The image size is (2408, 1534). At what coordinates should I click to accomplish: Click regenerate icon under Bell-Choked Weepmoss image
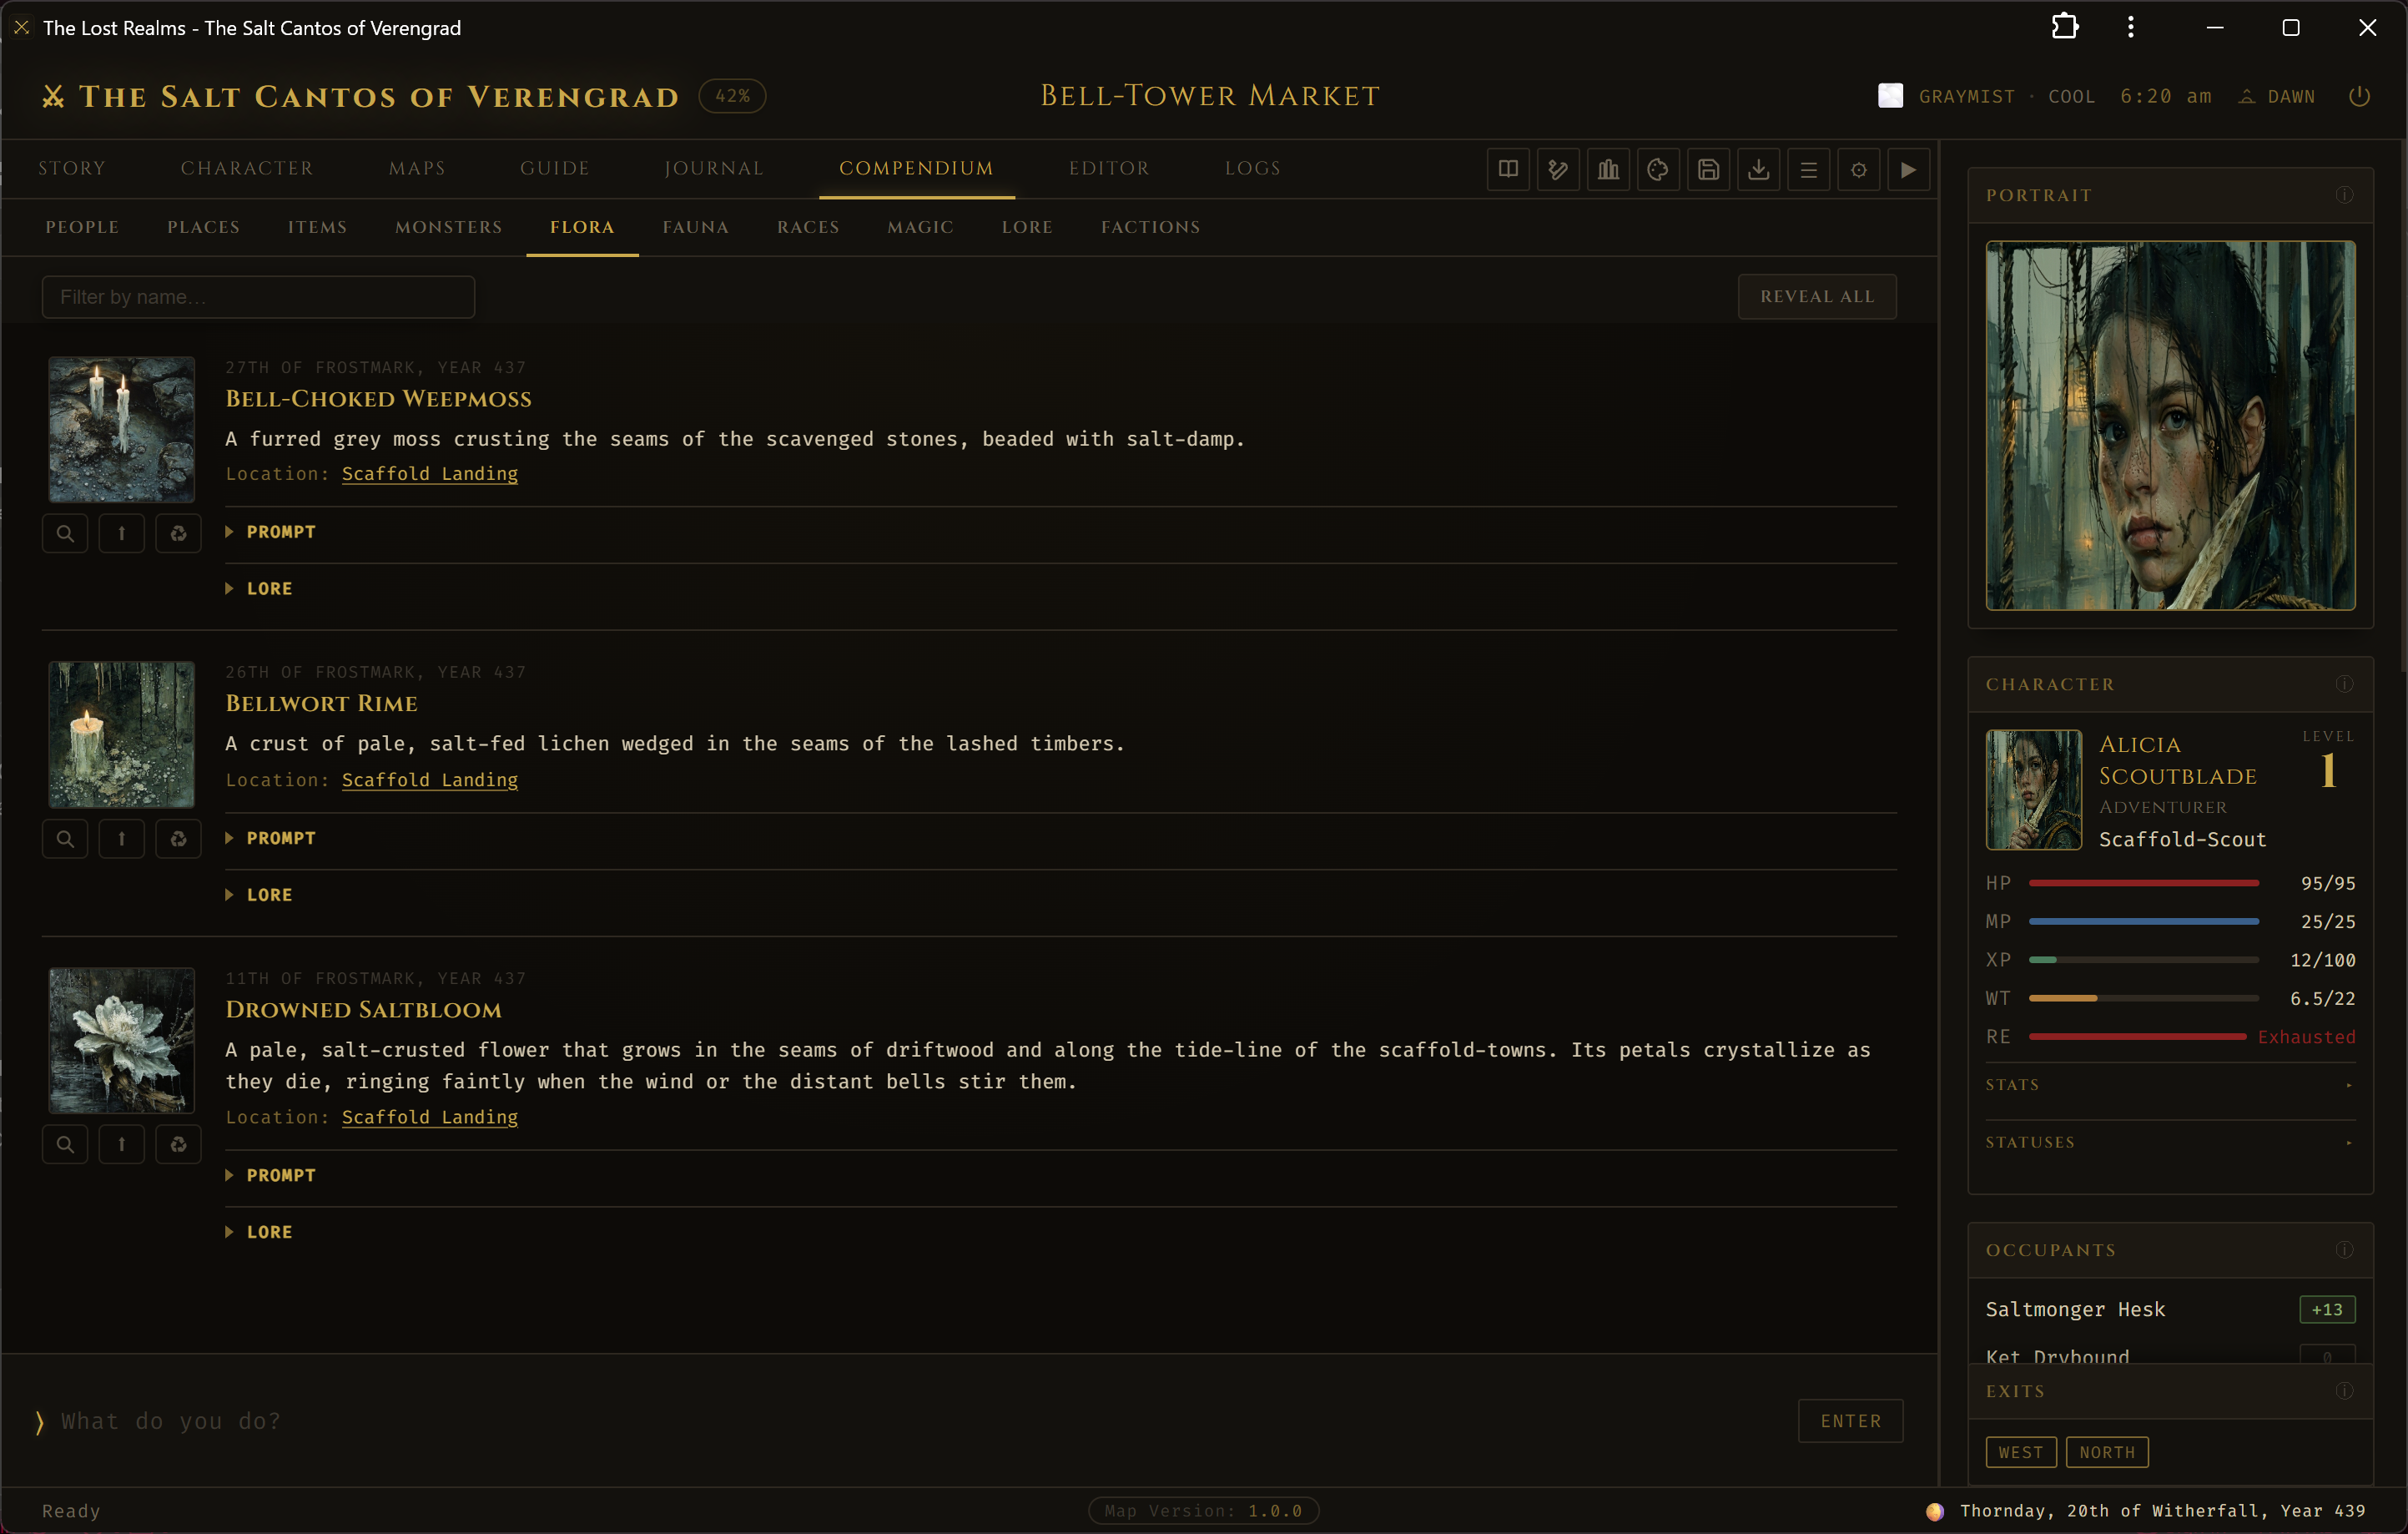point(178,533)
